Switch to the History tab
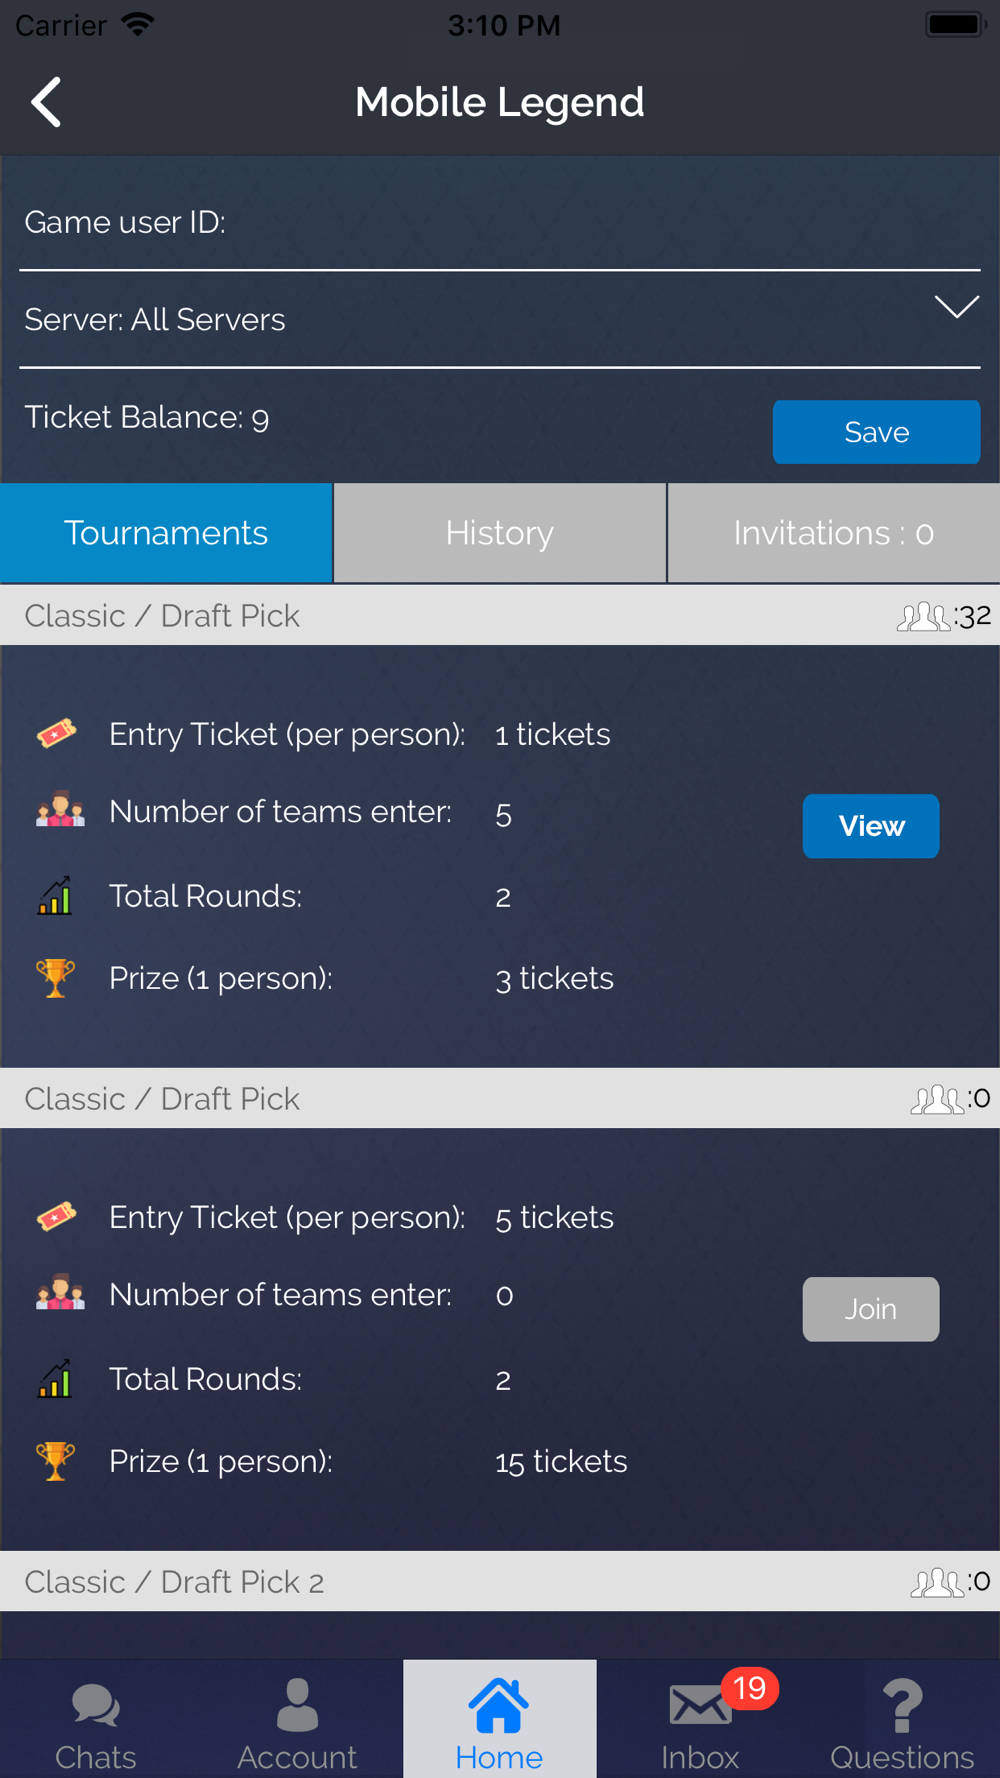Image resolution: width=1000 pixels, height=1778 pixels. click(500, 533)
